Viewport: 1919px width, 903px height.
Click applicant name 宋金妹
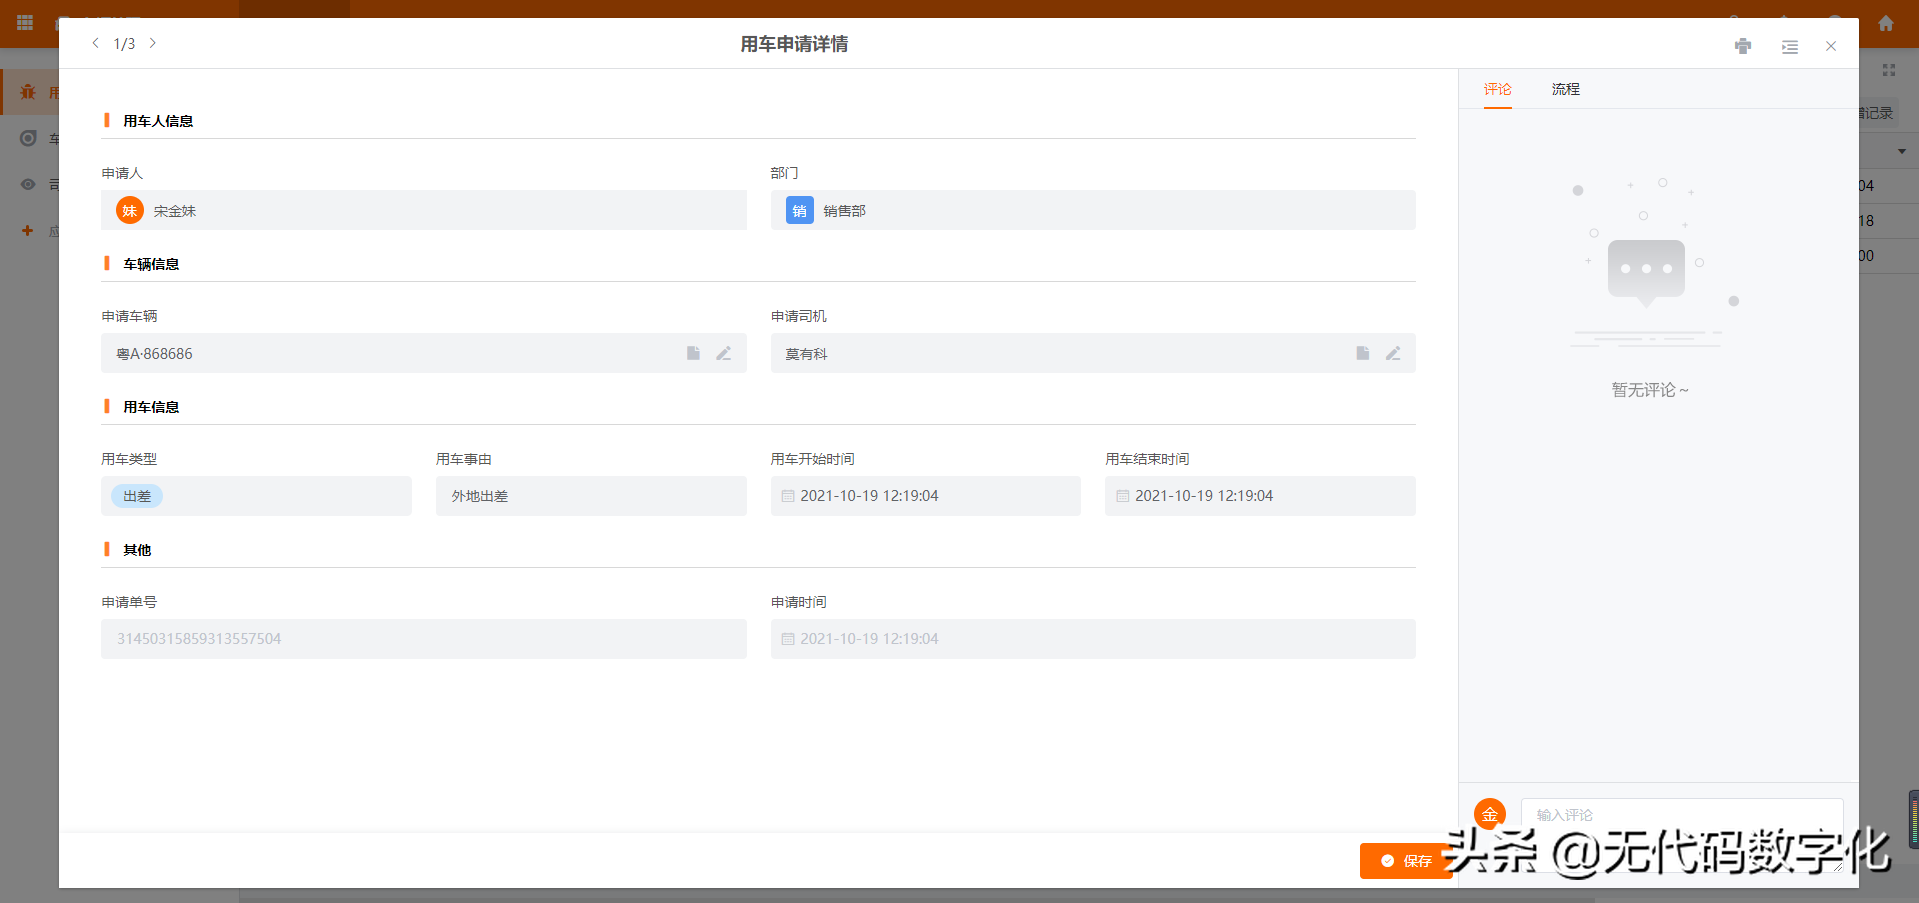pyautogui.click(x=175, y=211)
